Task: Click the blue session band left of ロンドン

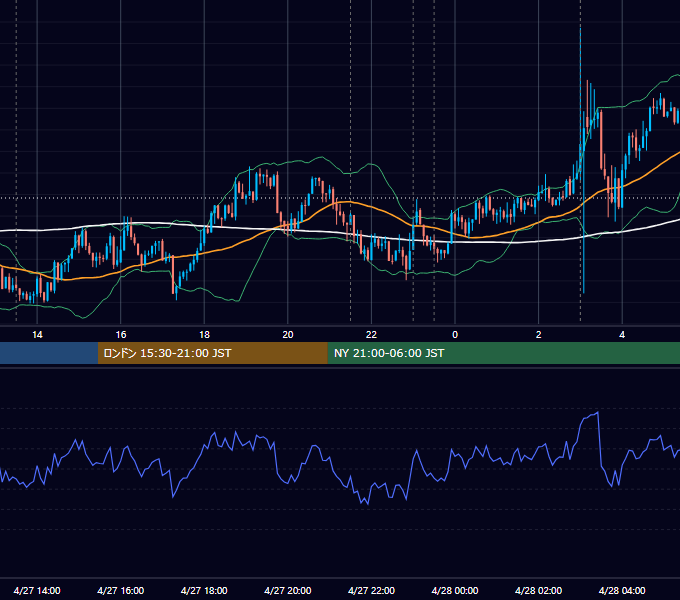Action: (49, 353)
